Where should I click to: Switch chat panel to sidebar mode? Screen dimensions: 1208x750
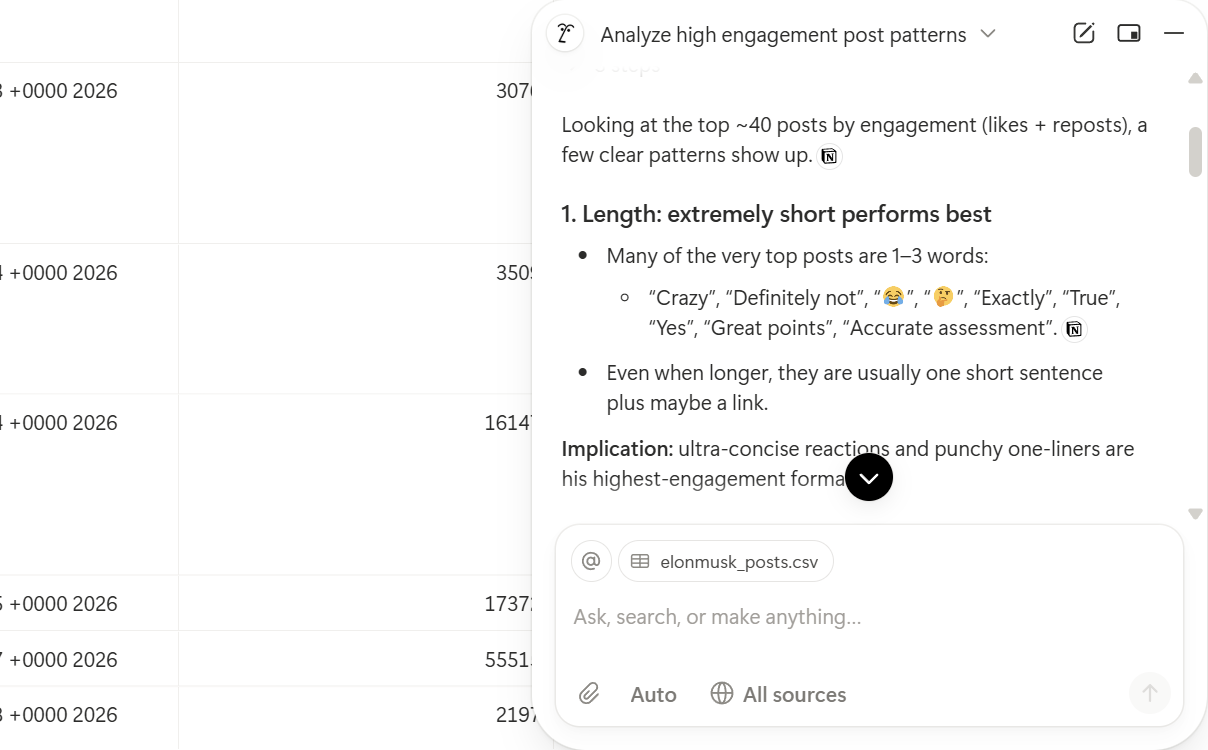[x=1129, y=33]
